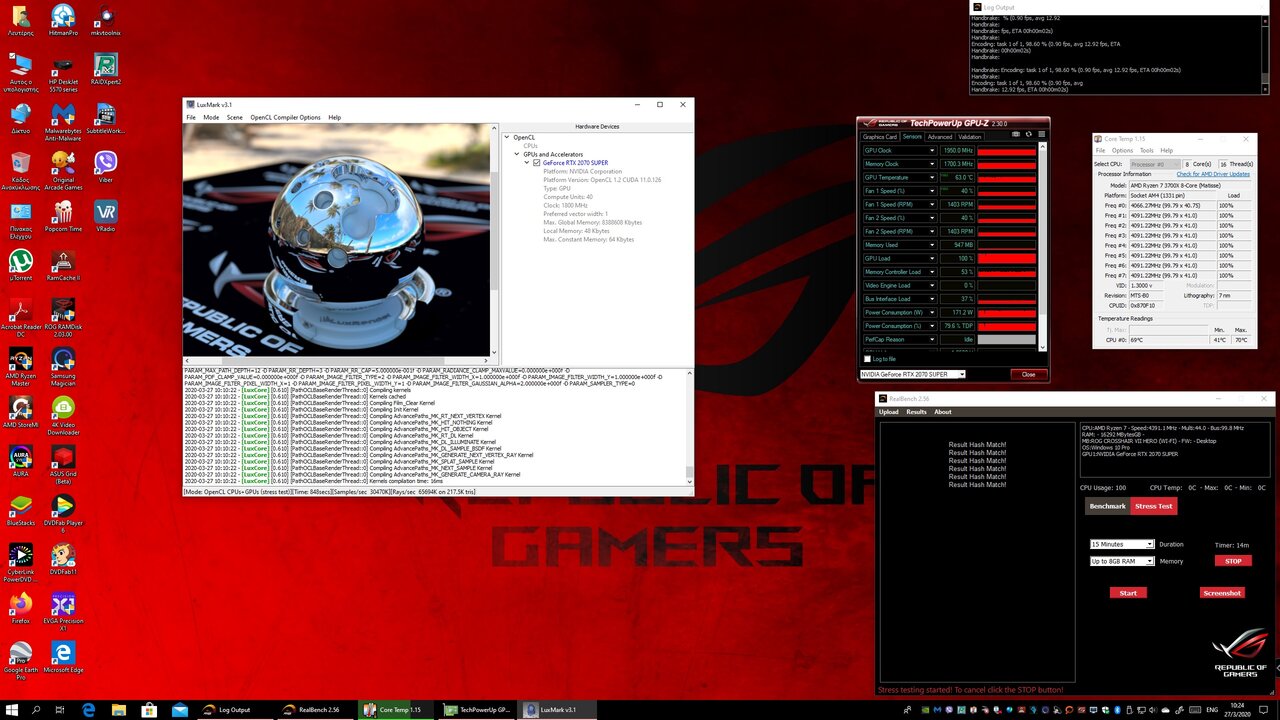Viewport: 1280px width, 720px height.
Task: Click GPU-Z refresh icon
Action: click(1028, 134)
